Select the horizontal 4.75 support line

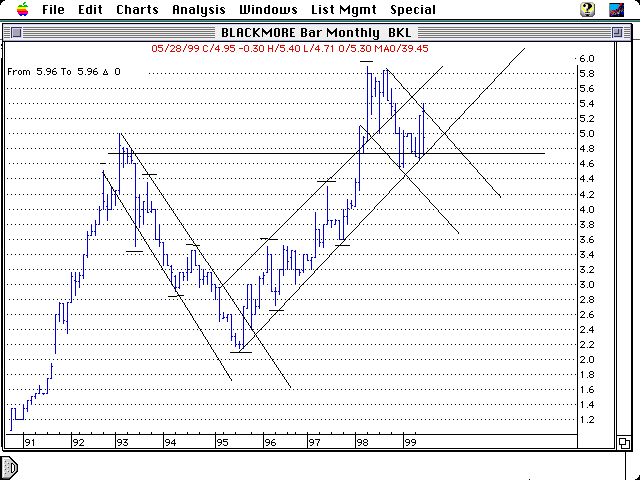click(326, 153)
